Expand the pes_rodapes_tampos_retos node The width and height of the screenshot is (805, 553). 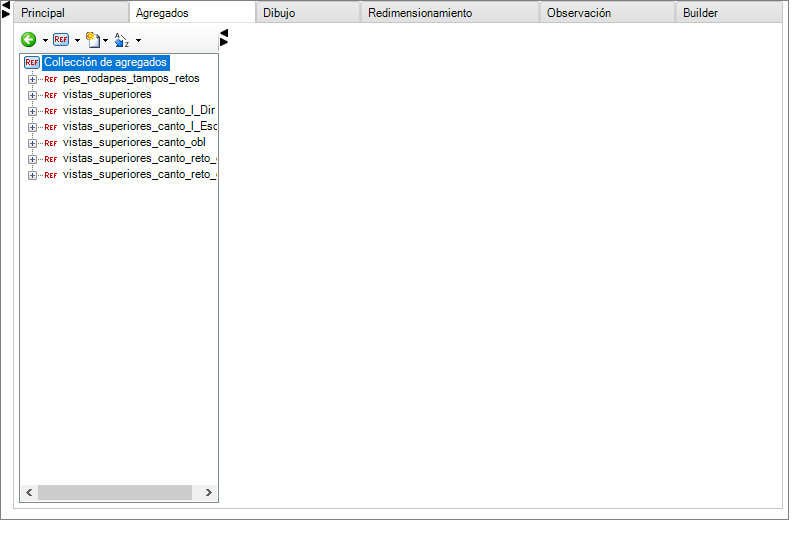(32, 79)
